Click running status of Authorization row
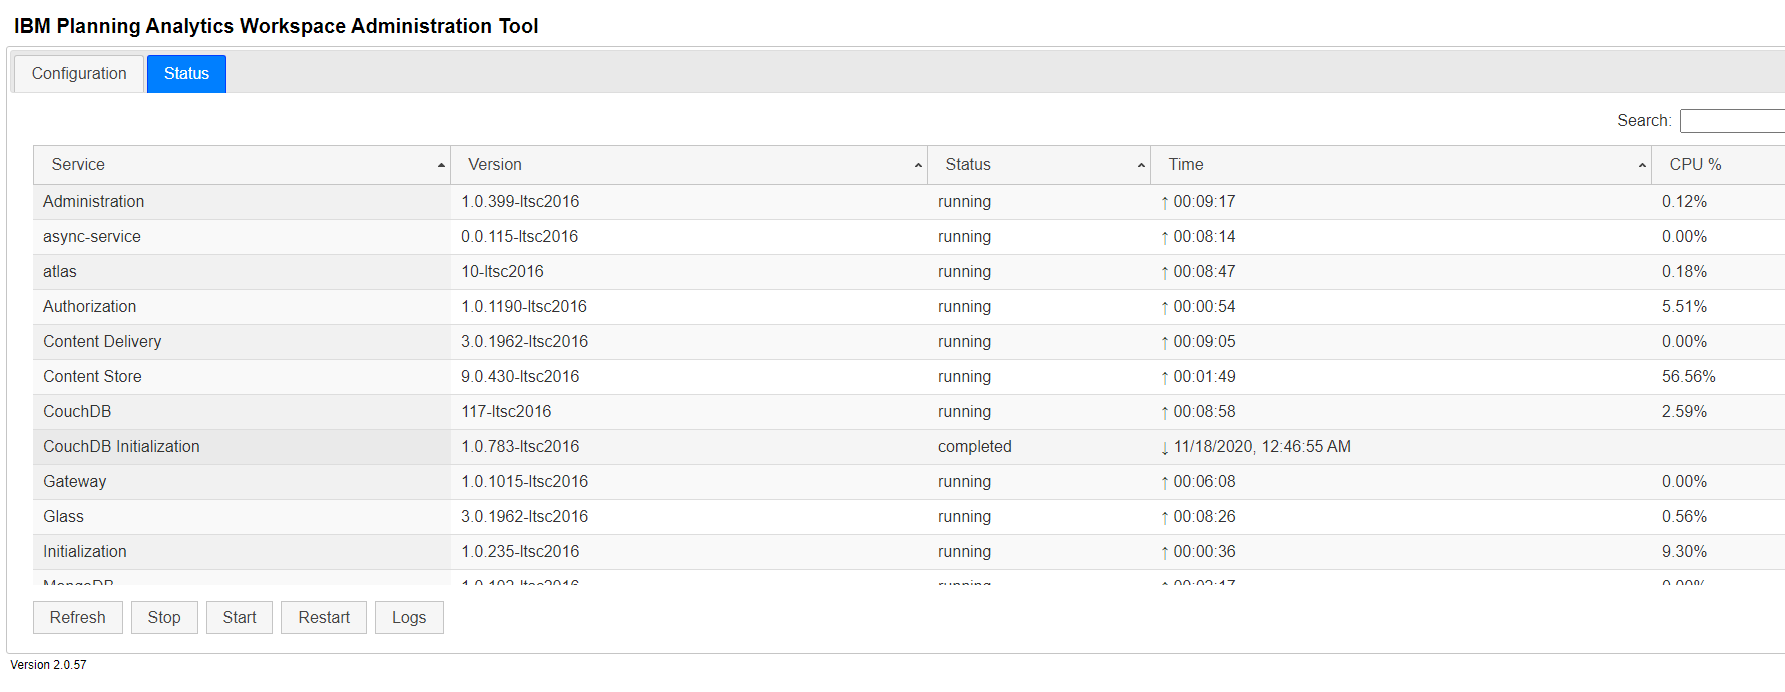Viewport: 1785px width, 692px height. [965, 307]
